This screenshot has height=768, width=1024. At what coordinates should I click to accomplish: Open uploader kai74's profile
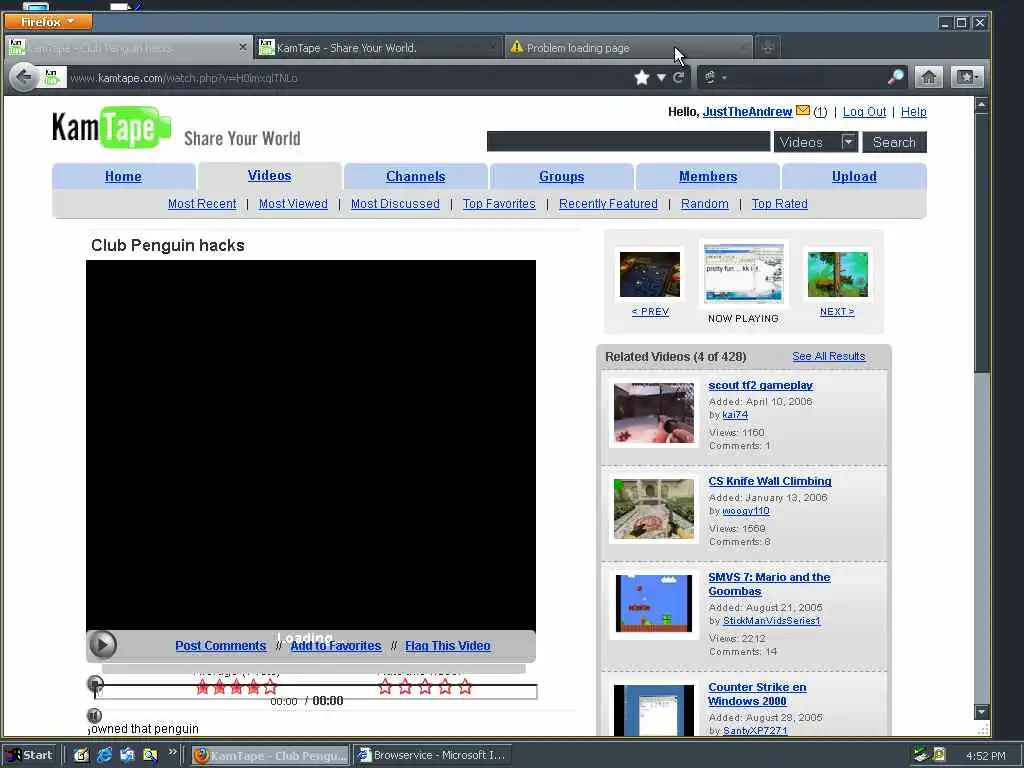tap(735, 415)
